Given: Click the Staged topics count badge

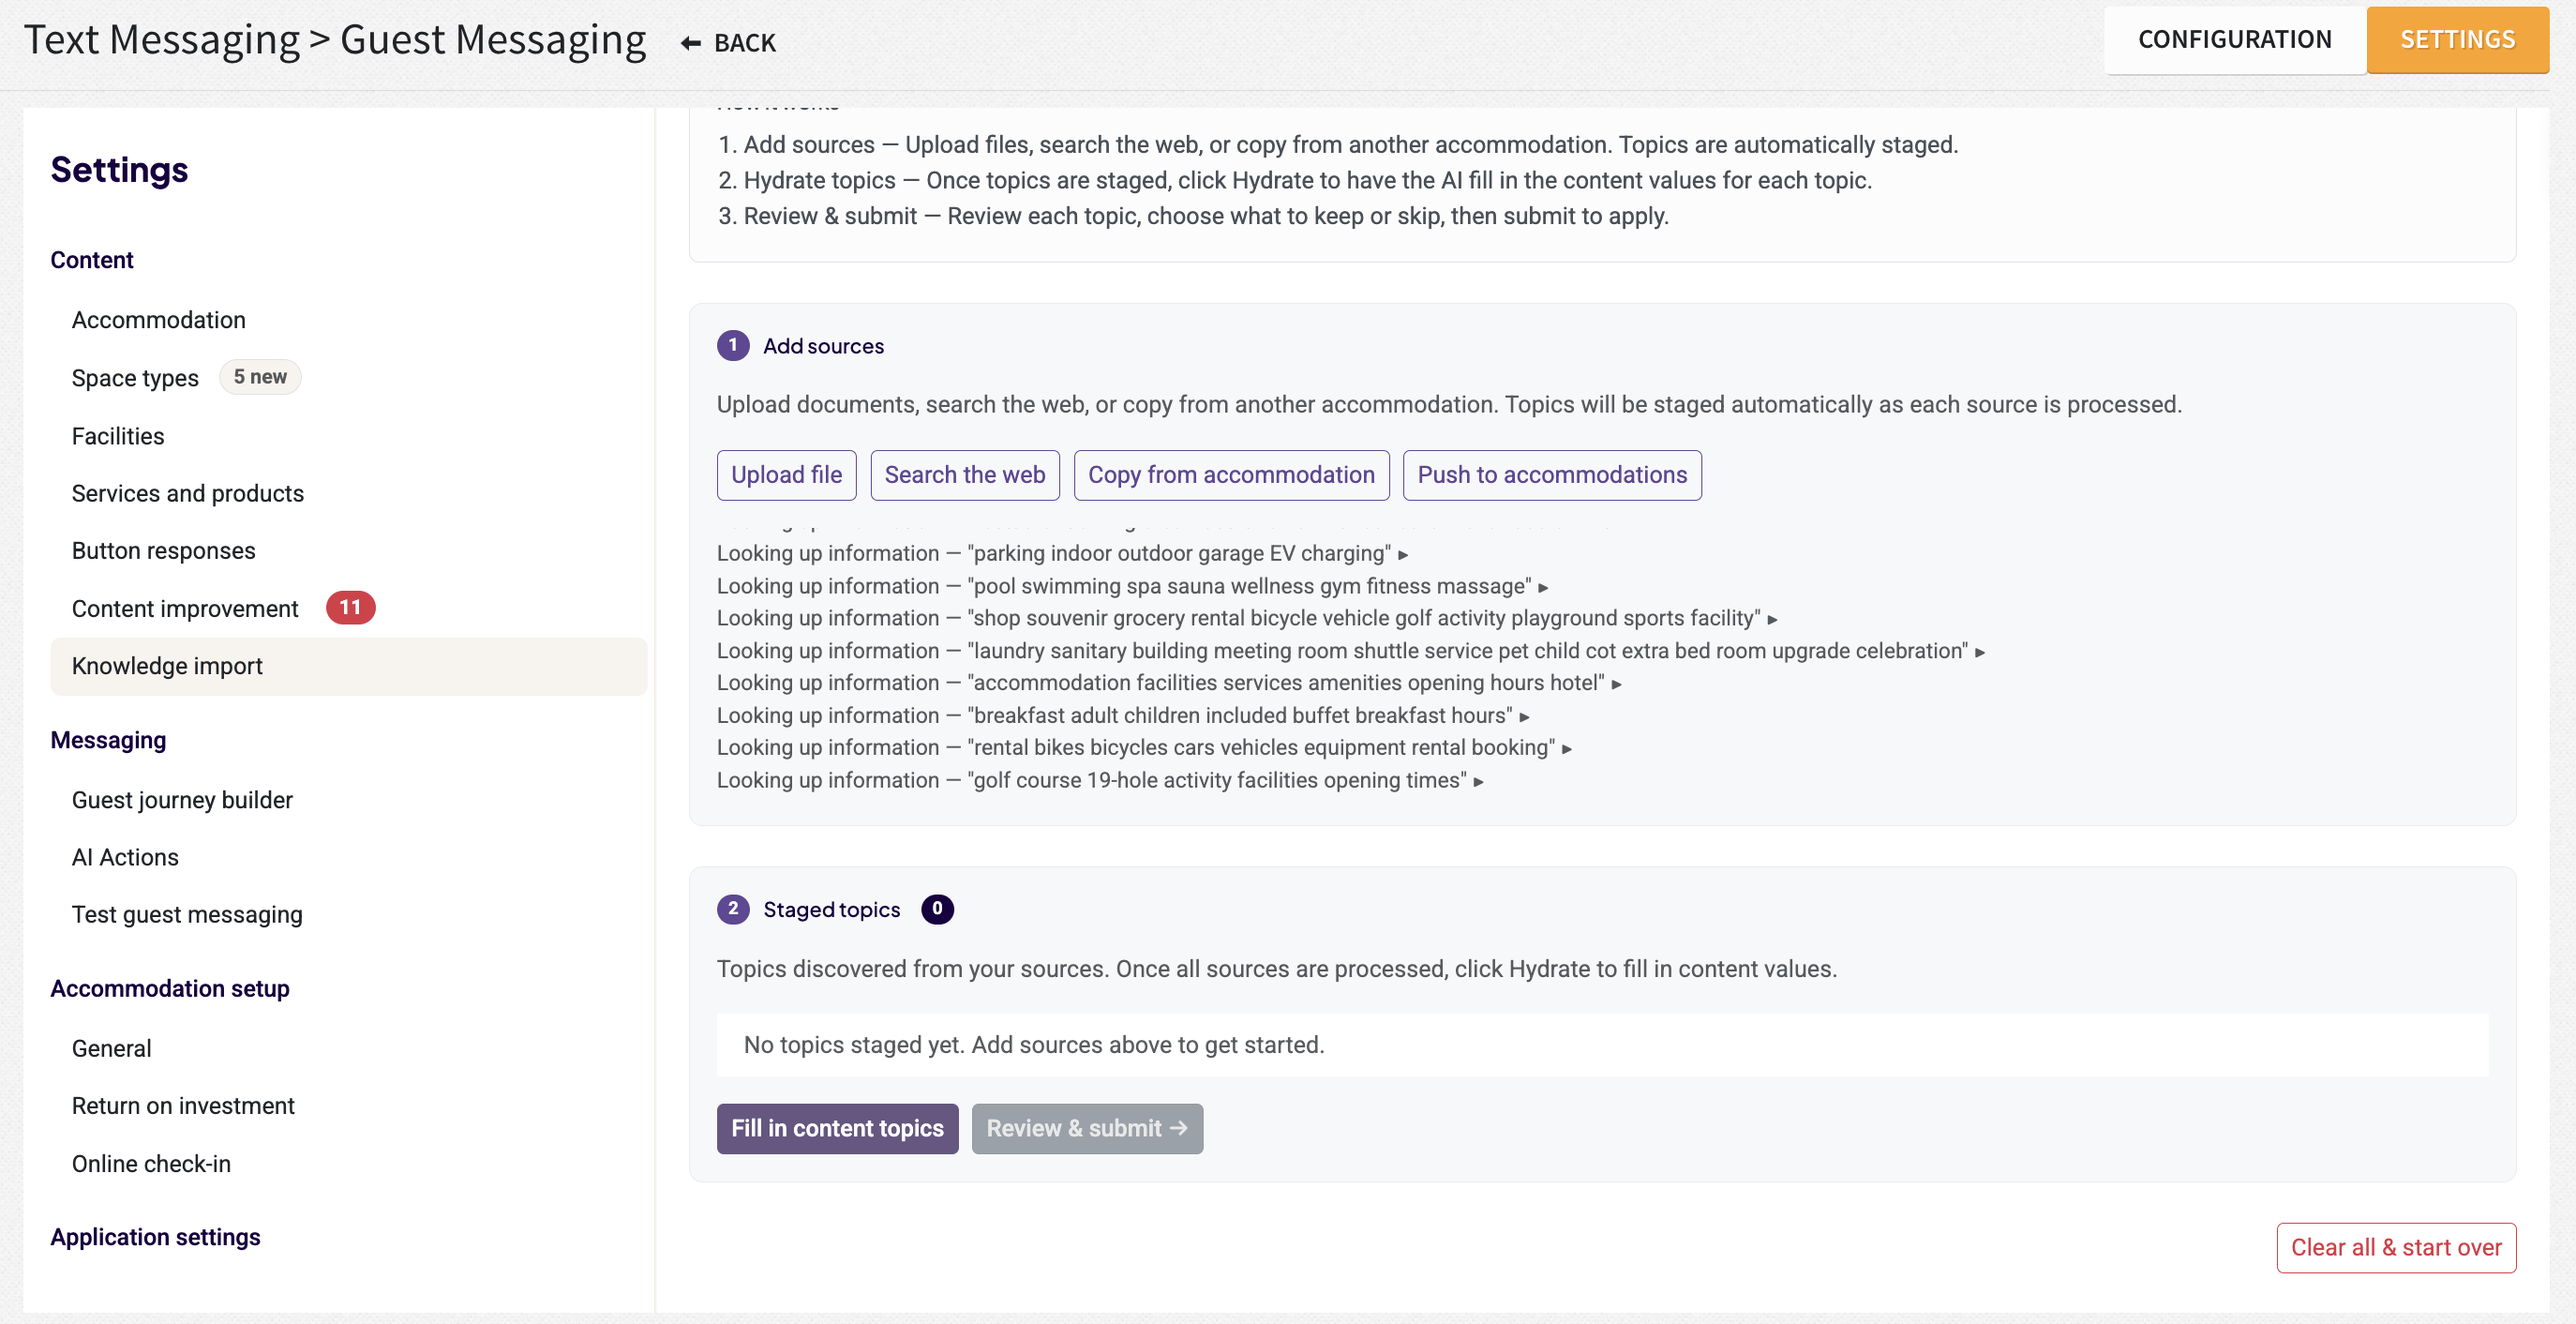Looking at the screenshot, I should point(936,909).
